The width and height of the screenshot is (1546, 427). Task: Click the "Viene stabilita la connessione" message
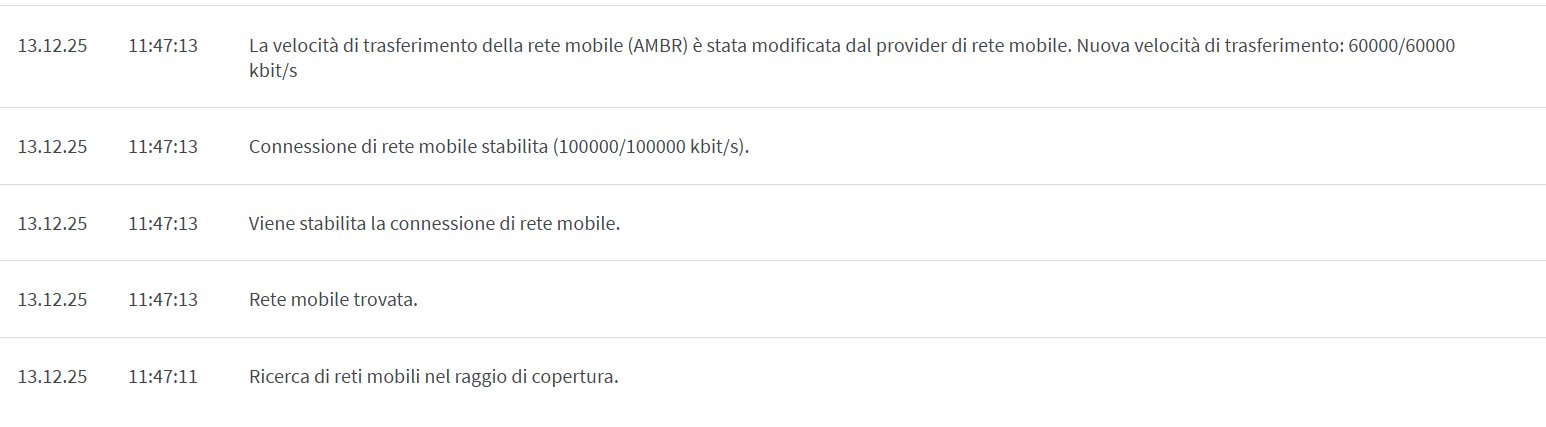434,223
